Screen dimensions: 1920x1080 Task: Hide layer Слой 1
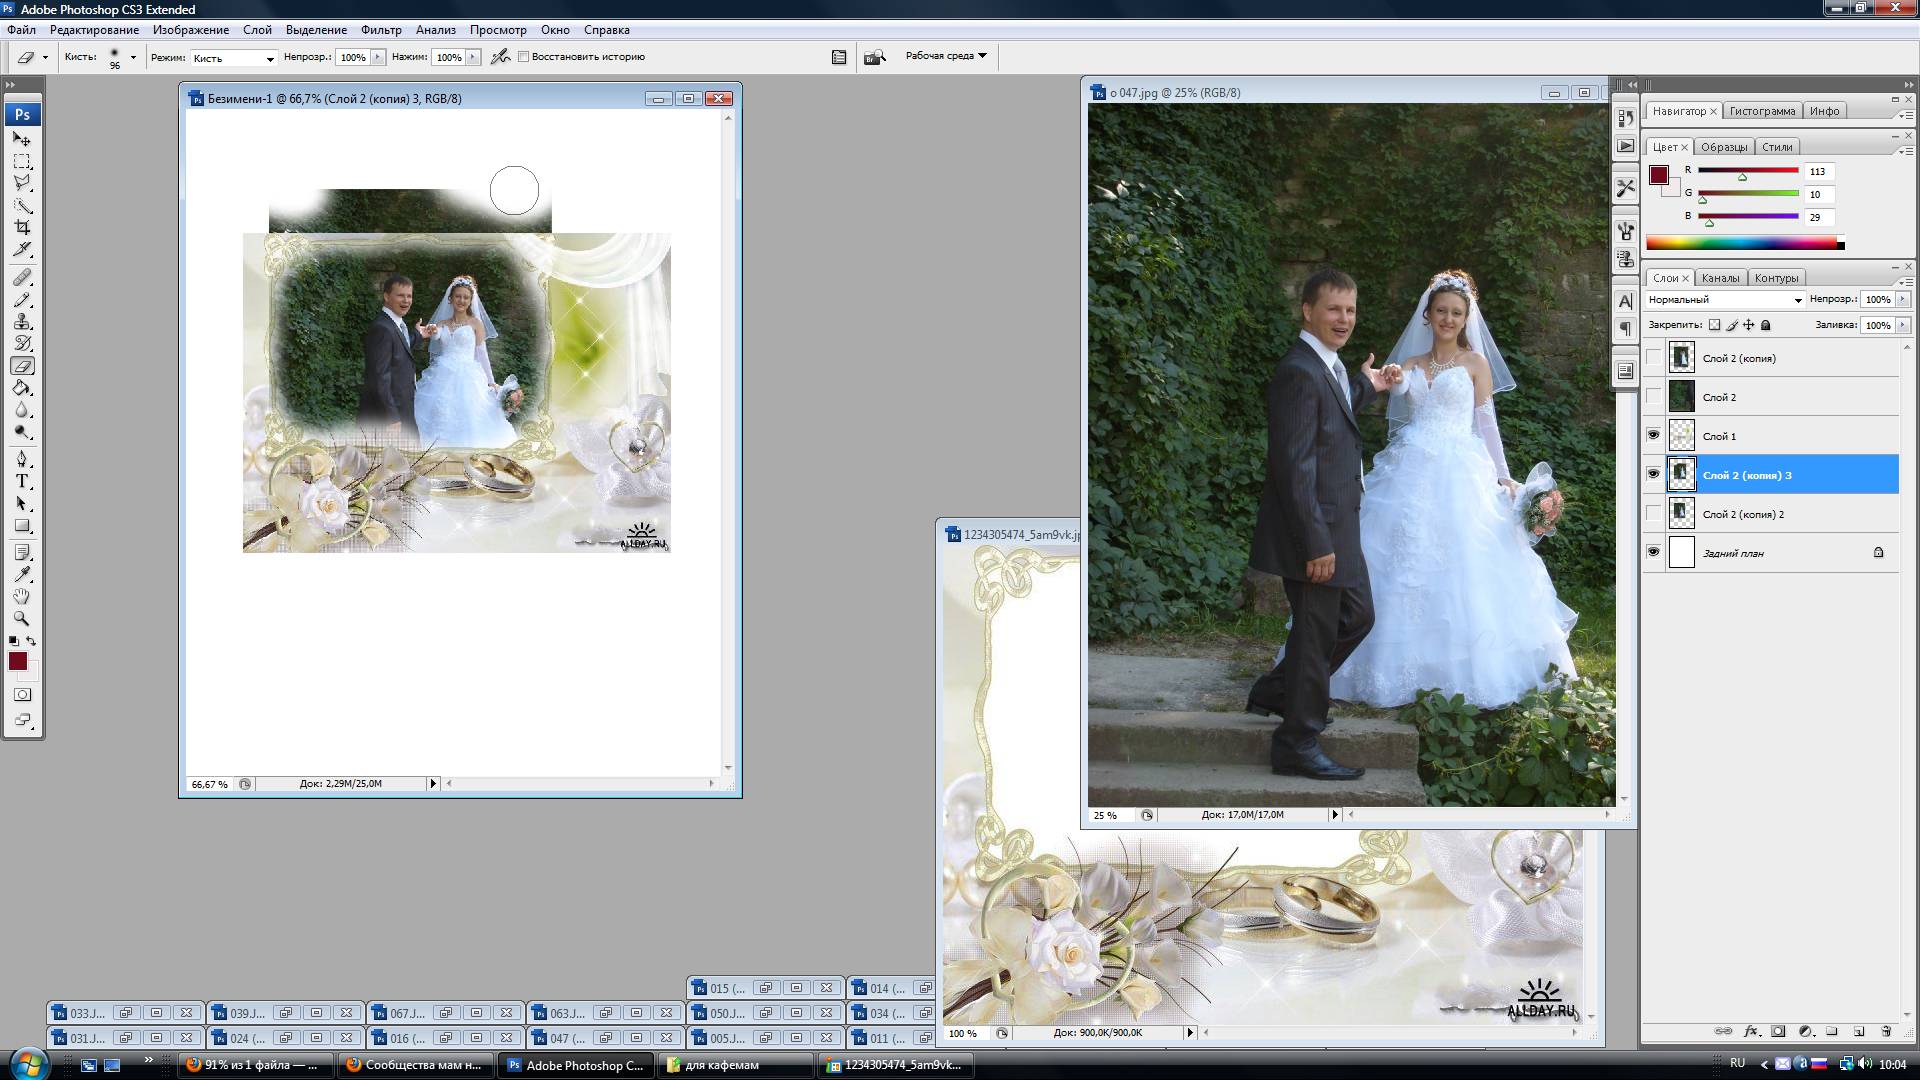[1653, 436]
